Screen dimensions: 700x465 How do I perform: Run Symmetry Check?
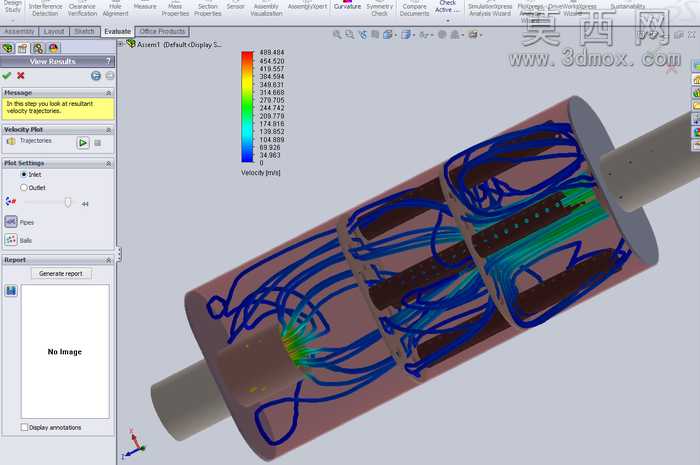click(379, 9)
